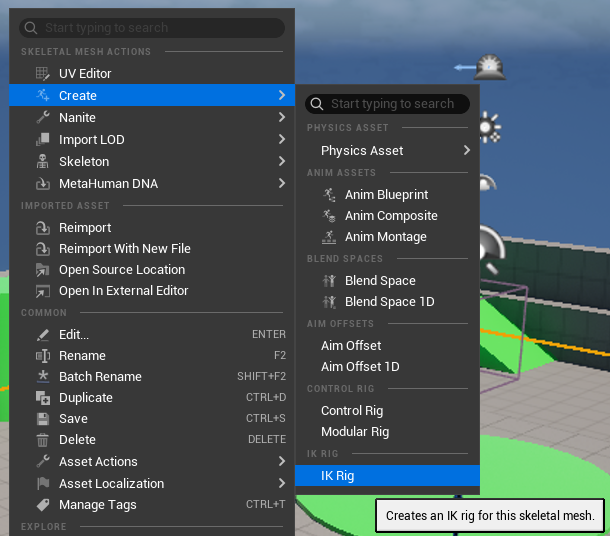Expand the Skeleton submenu arrow

[282, 161]
